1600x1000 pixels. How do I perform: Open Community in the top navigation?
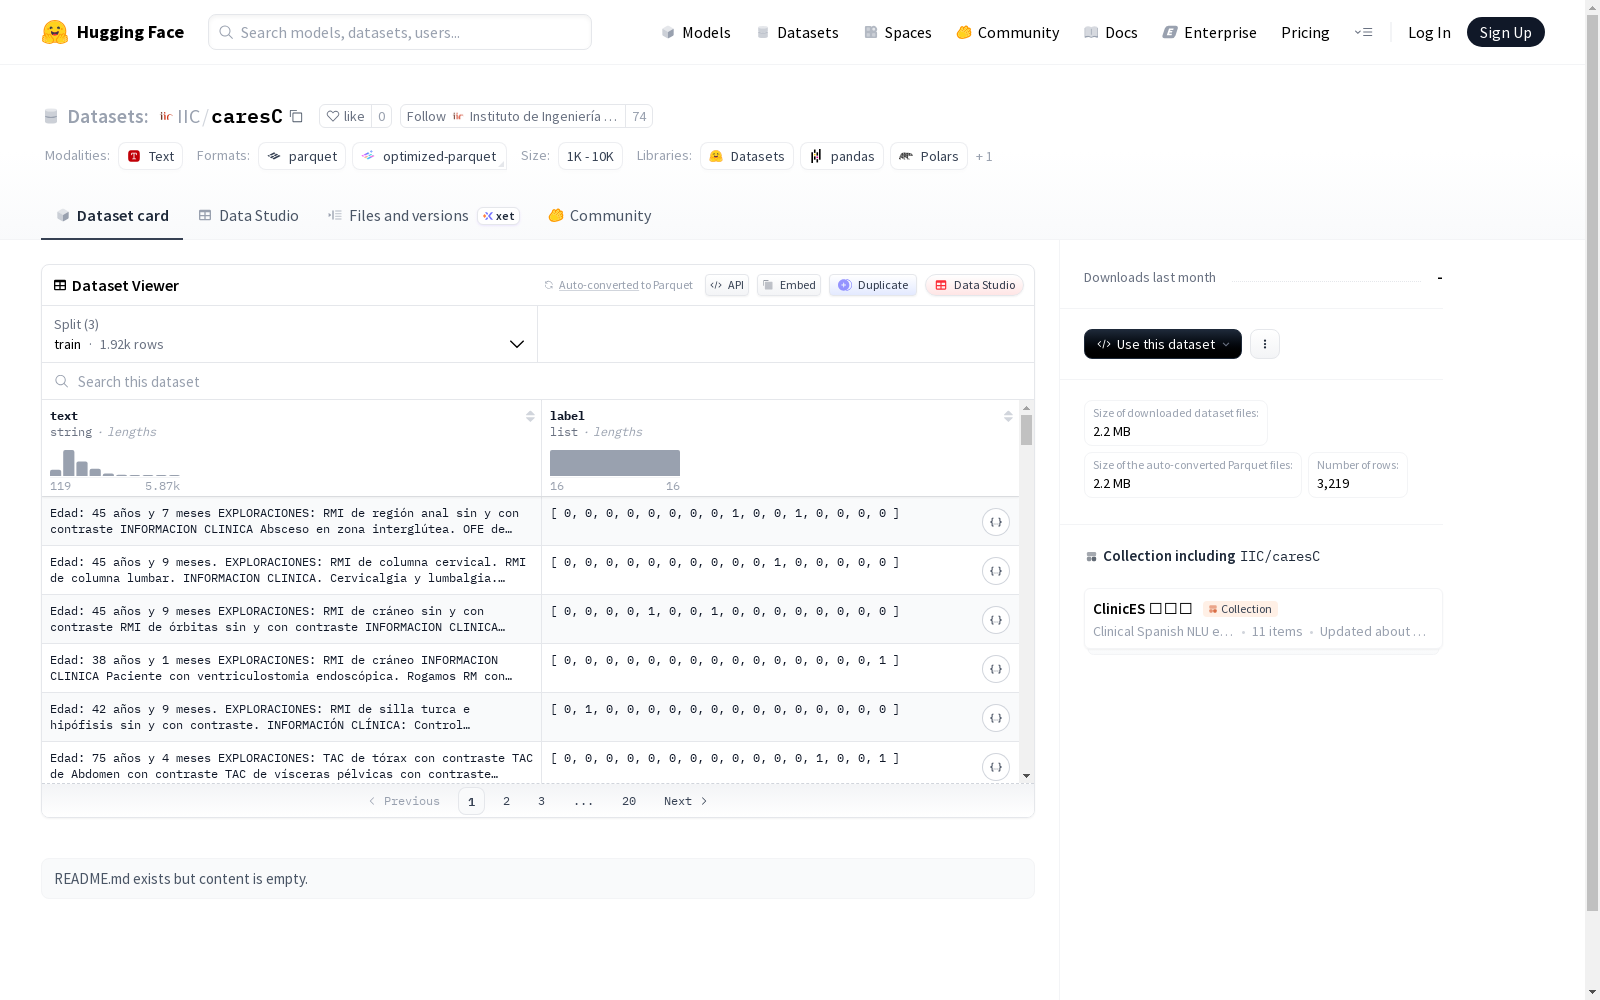tap(1007, 32)
